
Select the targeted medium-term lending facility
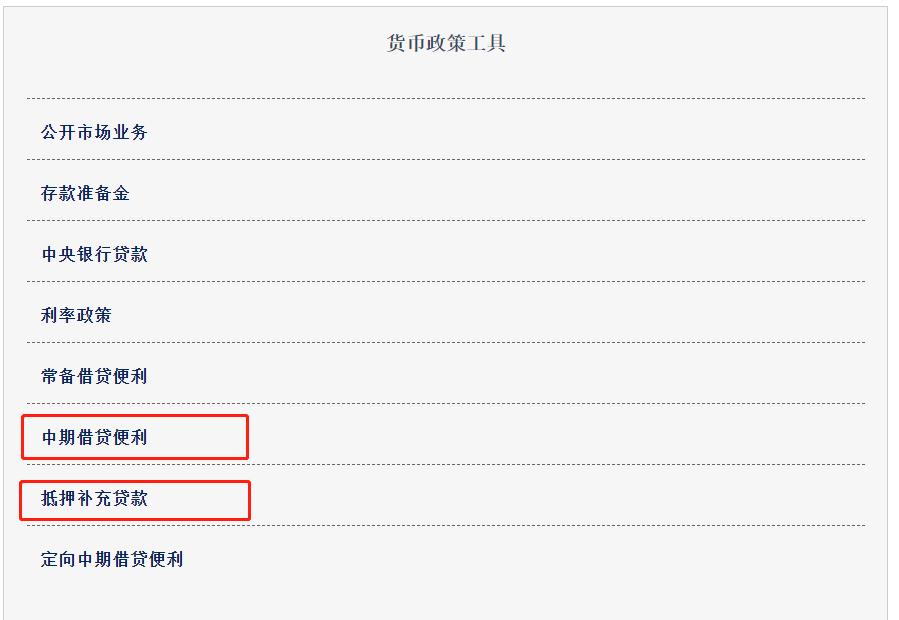coord(113,557)
